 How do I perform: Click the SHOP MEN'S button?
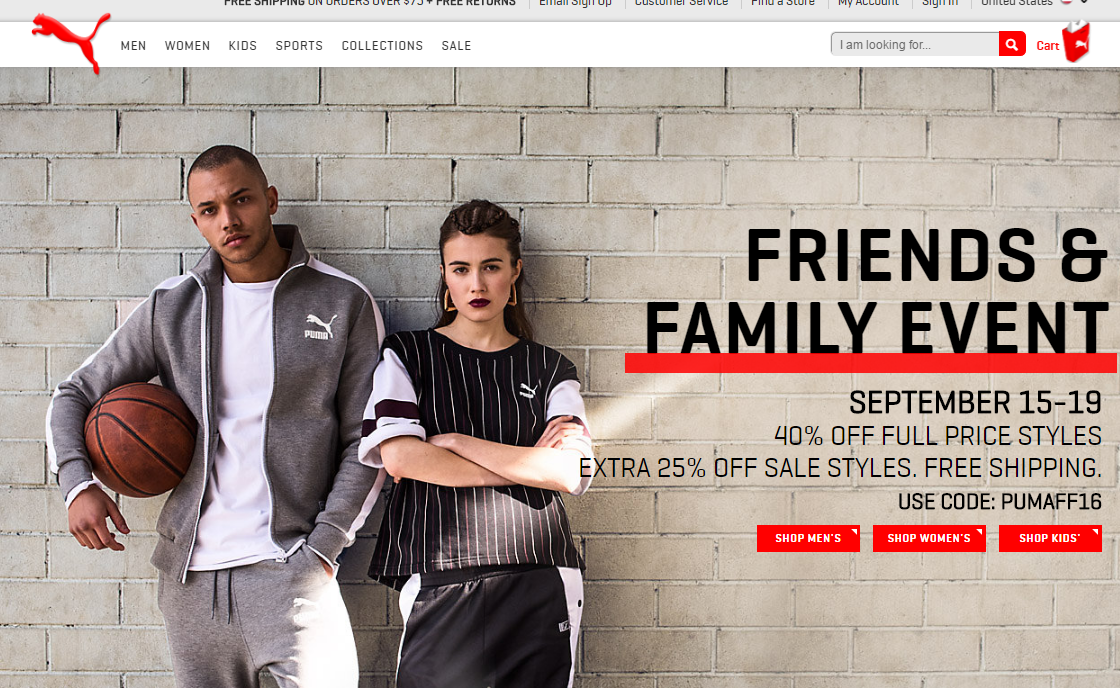(x=808, y=538)
